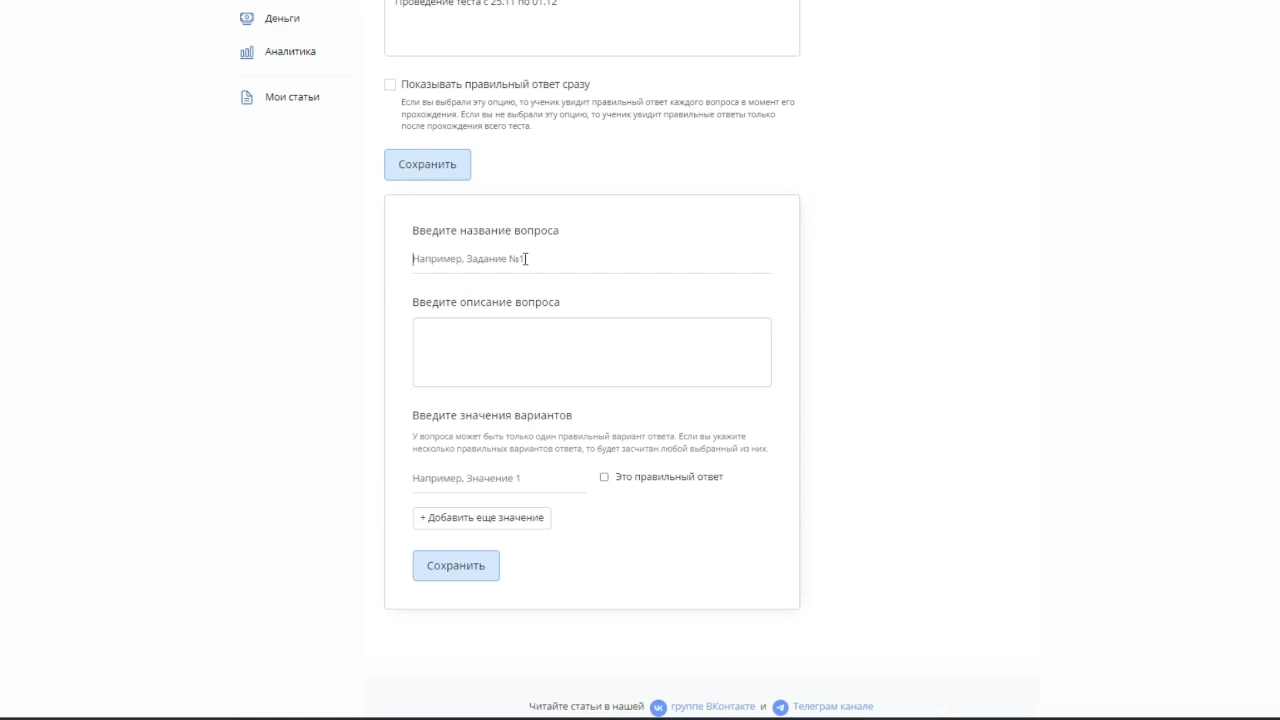The image size is (1280, 720).
Task: Select the Деньги money icon in sidebar
Action: tap(247, 18)
